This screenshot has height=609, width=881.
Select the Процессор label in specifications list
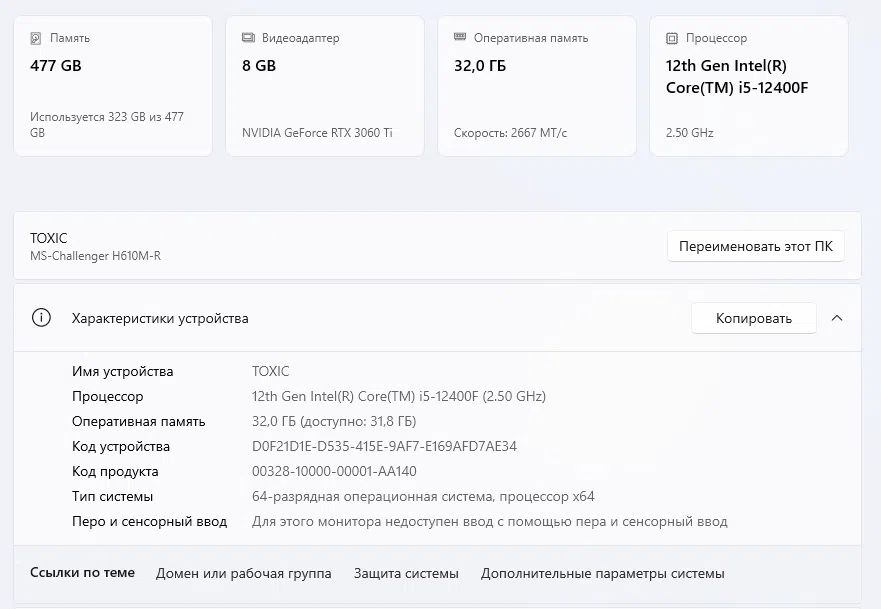pyautogui.click(x=107, y=397)
